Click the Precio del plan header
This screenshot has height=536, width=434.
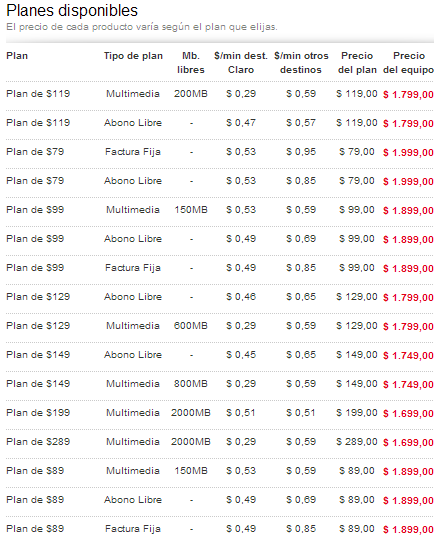[x=357, y=63]
